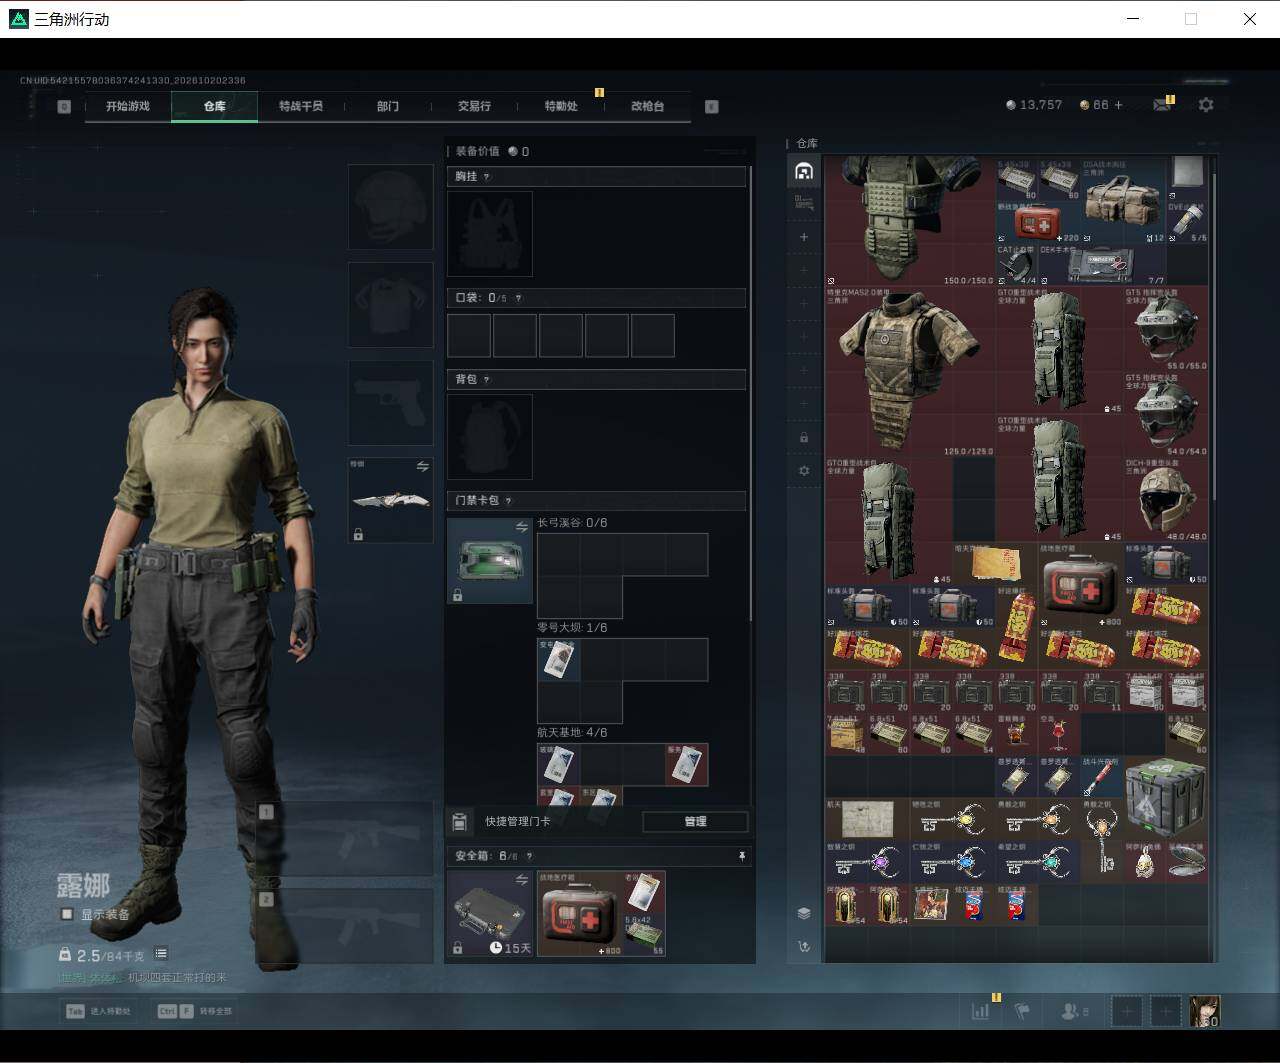The height and width of the screenshot is (1063, 1280).
Task: Click the 管理 keycard button
Action: (695, 821)
